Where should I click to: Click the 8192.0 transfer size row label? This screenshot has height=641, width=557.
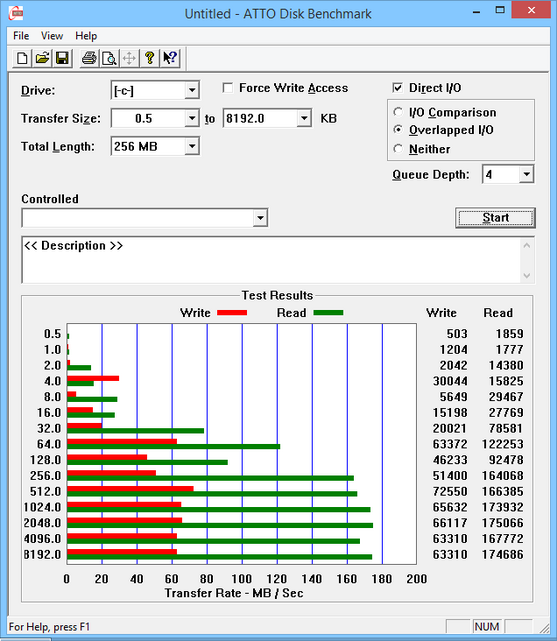tap(42, 555)
